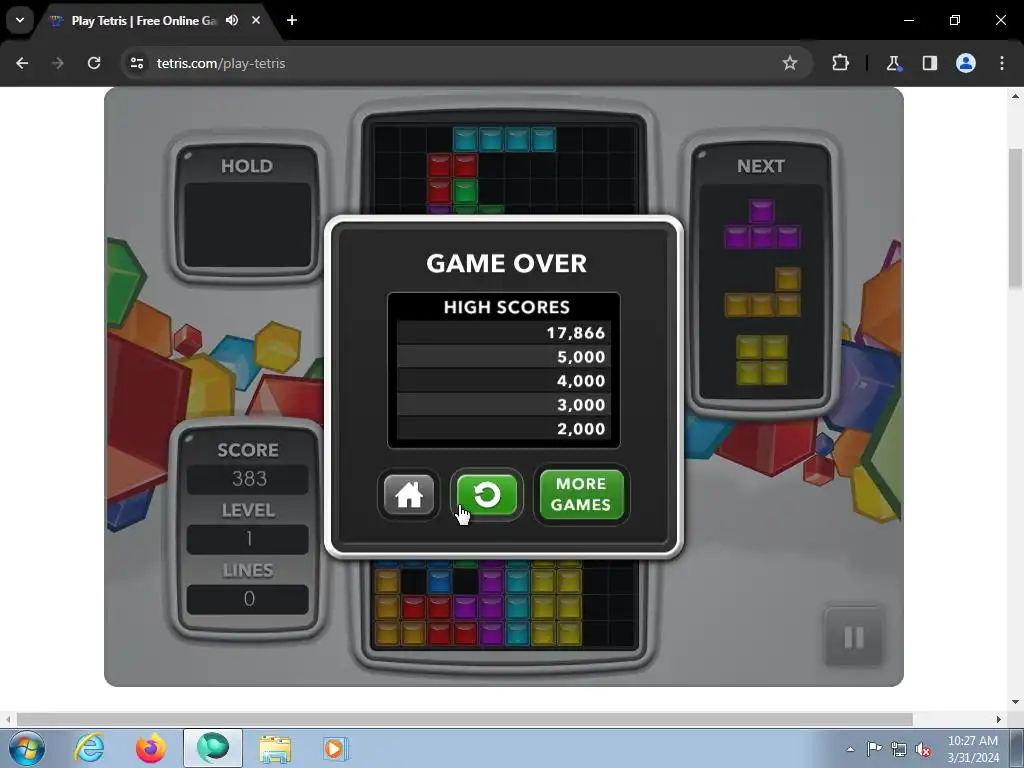Viewport: 1024px width, 768px height.
Task: Go back in Chrome browser history
Action: (22, 63)
